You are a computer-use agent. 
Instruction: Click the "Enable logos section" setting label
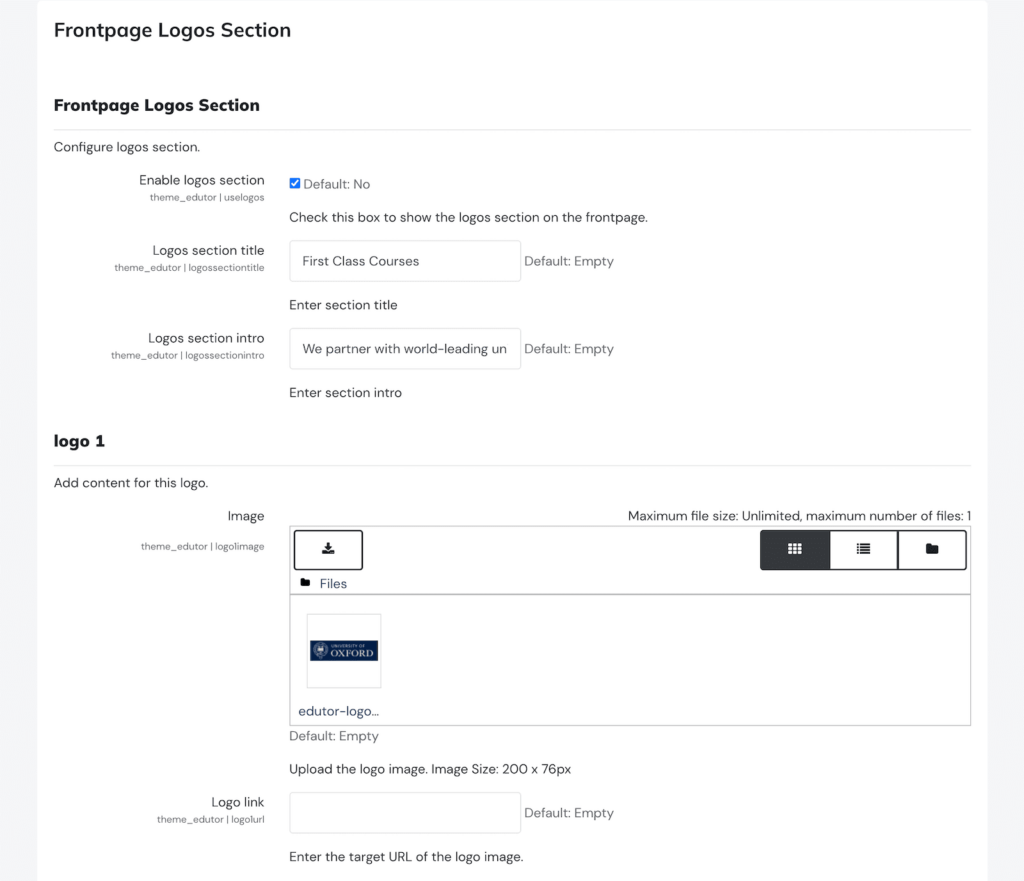201,181
